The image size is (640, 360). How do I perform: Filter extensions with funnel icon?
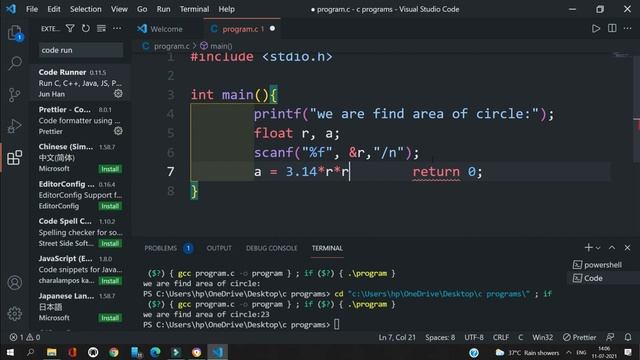tap(70, 28)
